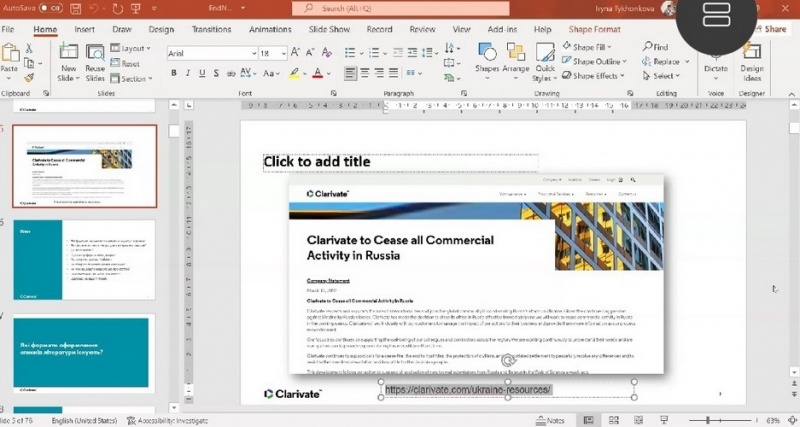Image resolution: width=800 pixels, height=427 pixels.
Task: Switch to the Transitions tab
Action: coord(211,29)
